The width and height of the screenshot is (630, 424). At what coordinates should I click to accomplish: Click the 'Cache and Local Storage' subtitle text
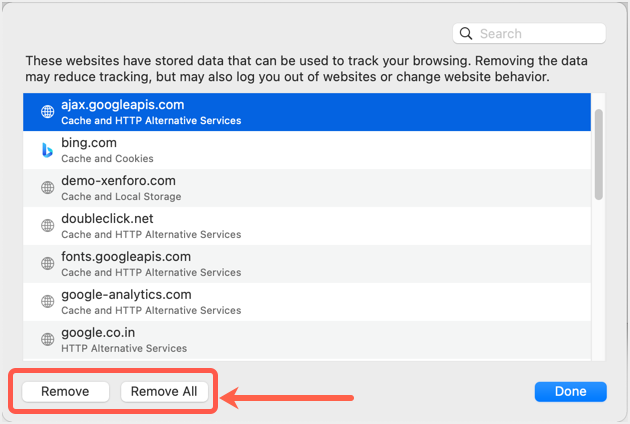121,197
